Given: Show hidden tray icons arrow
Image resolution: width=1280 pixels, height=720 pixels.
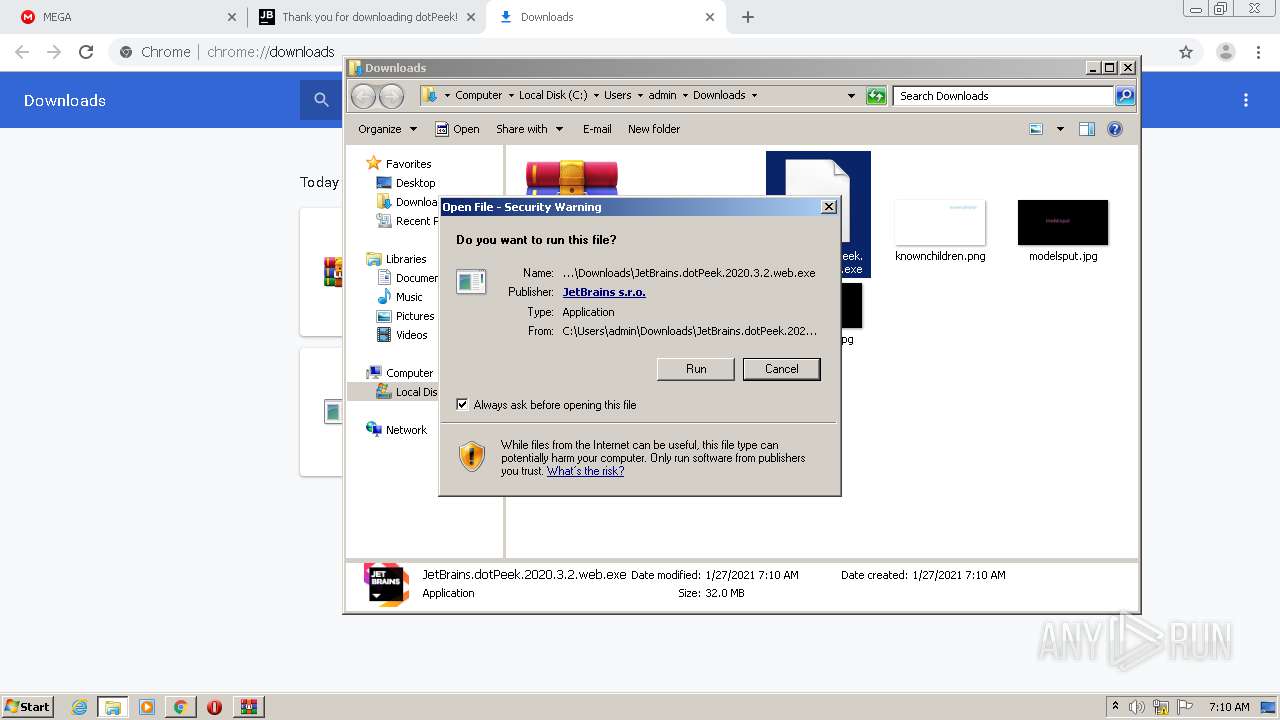Looking at the screenshot, I should pos(1115,707).
